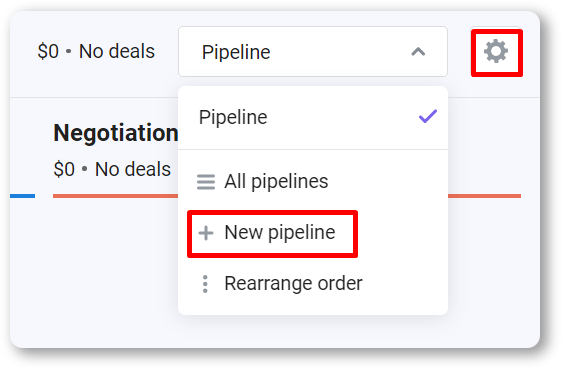Viewport: 562px width, 369px height.
Task: Open pipeline settings gear icon
Action: pos(496,52)
